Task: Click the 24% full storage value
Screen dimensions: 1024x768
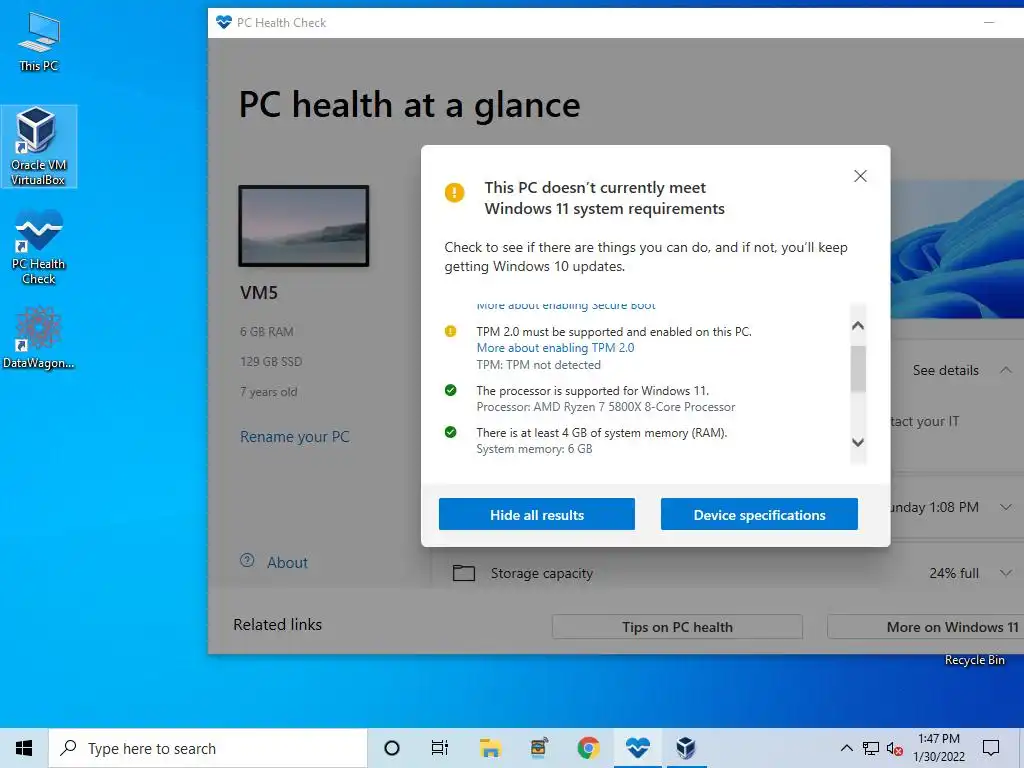Action: coord(954,573)
